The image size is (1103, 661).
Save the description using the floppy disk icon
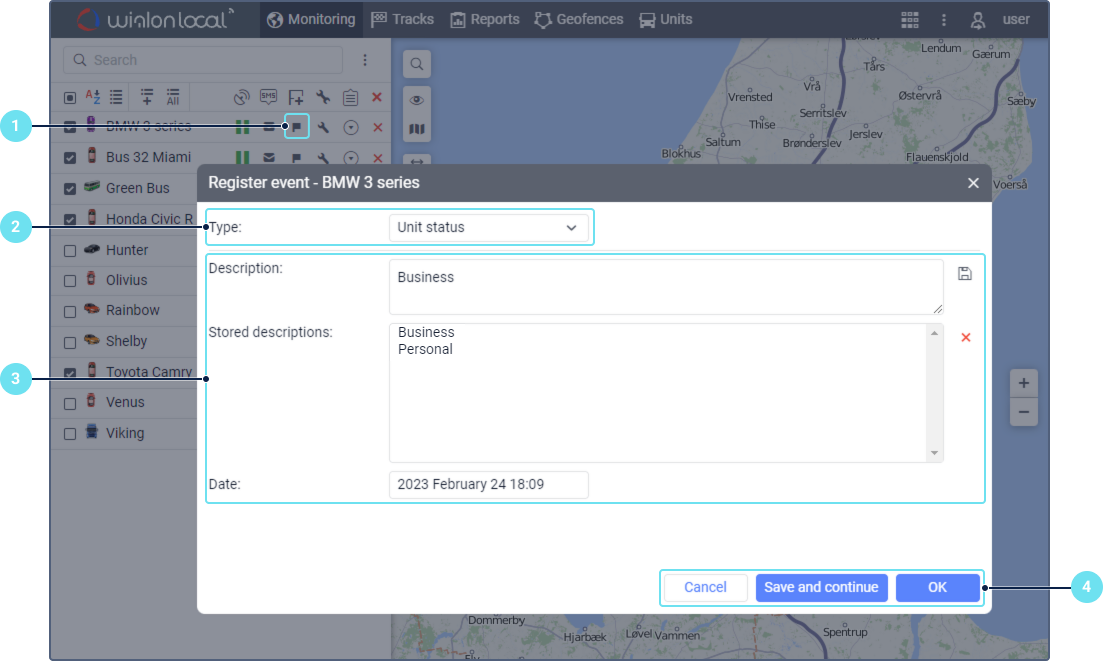[965, 274]
